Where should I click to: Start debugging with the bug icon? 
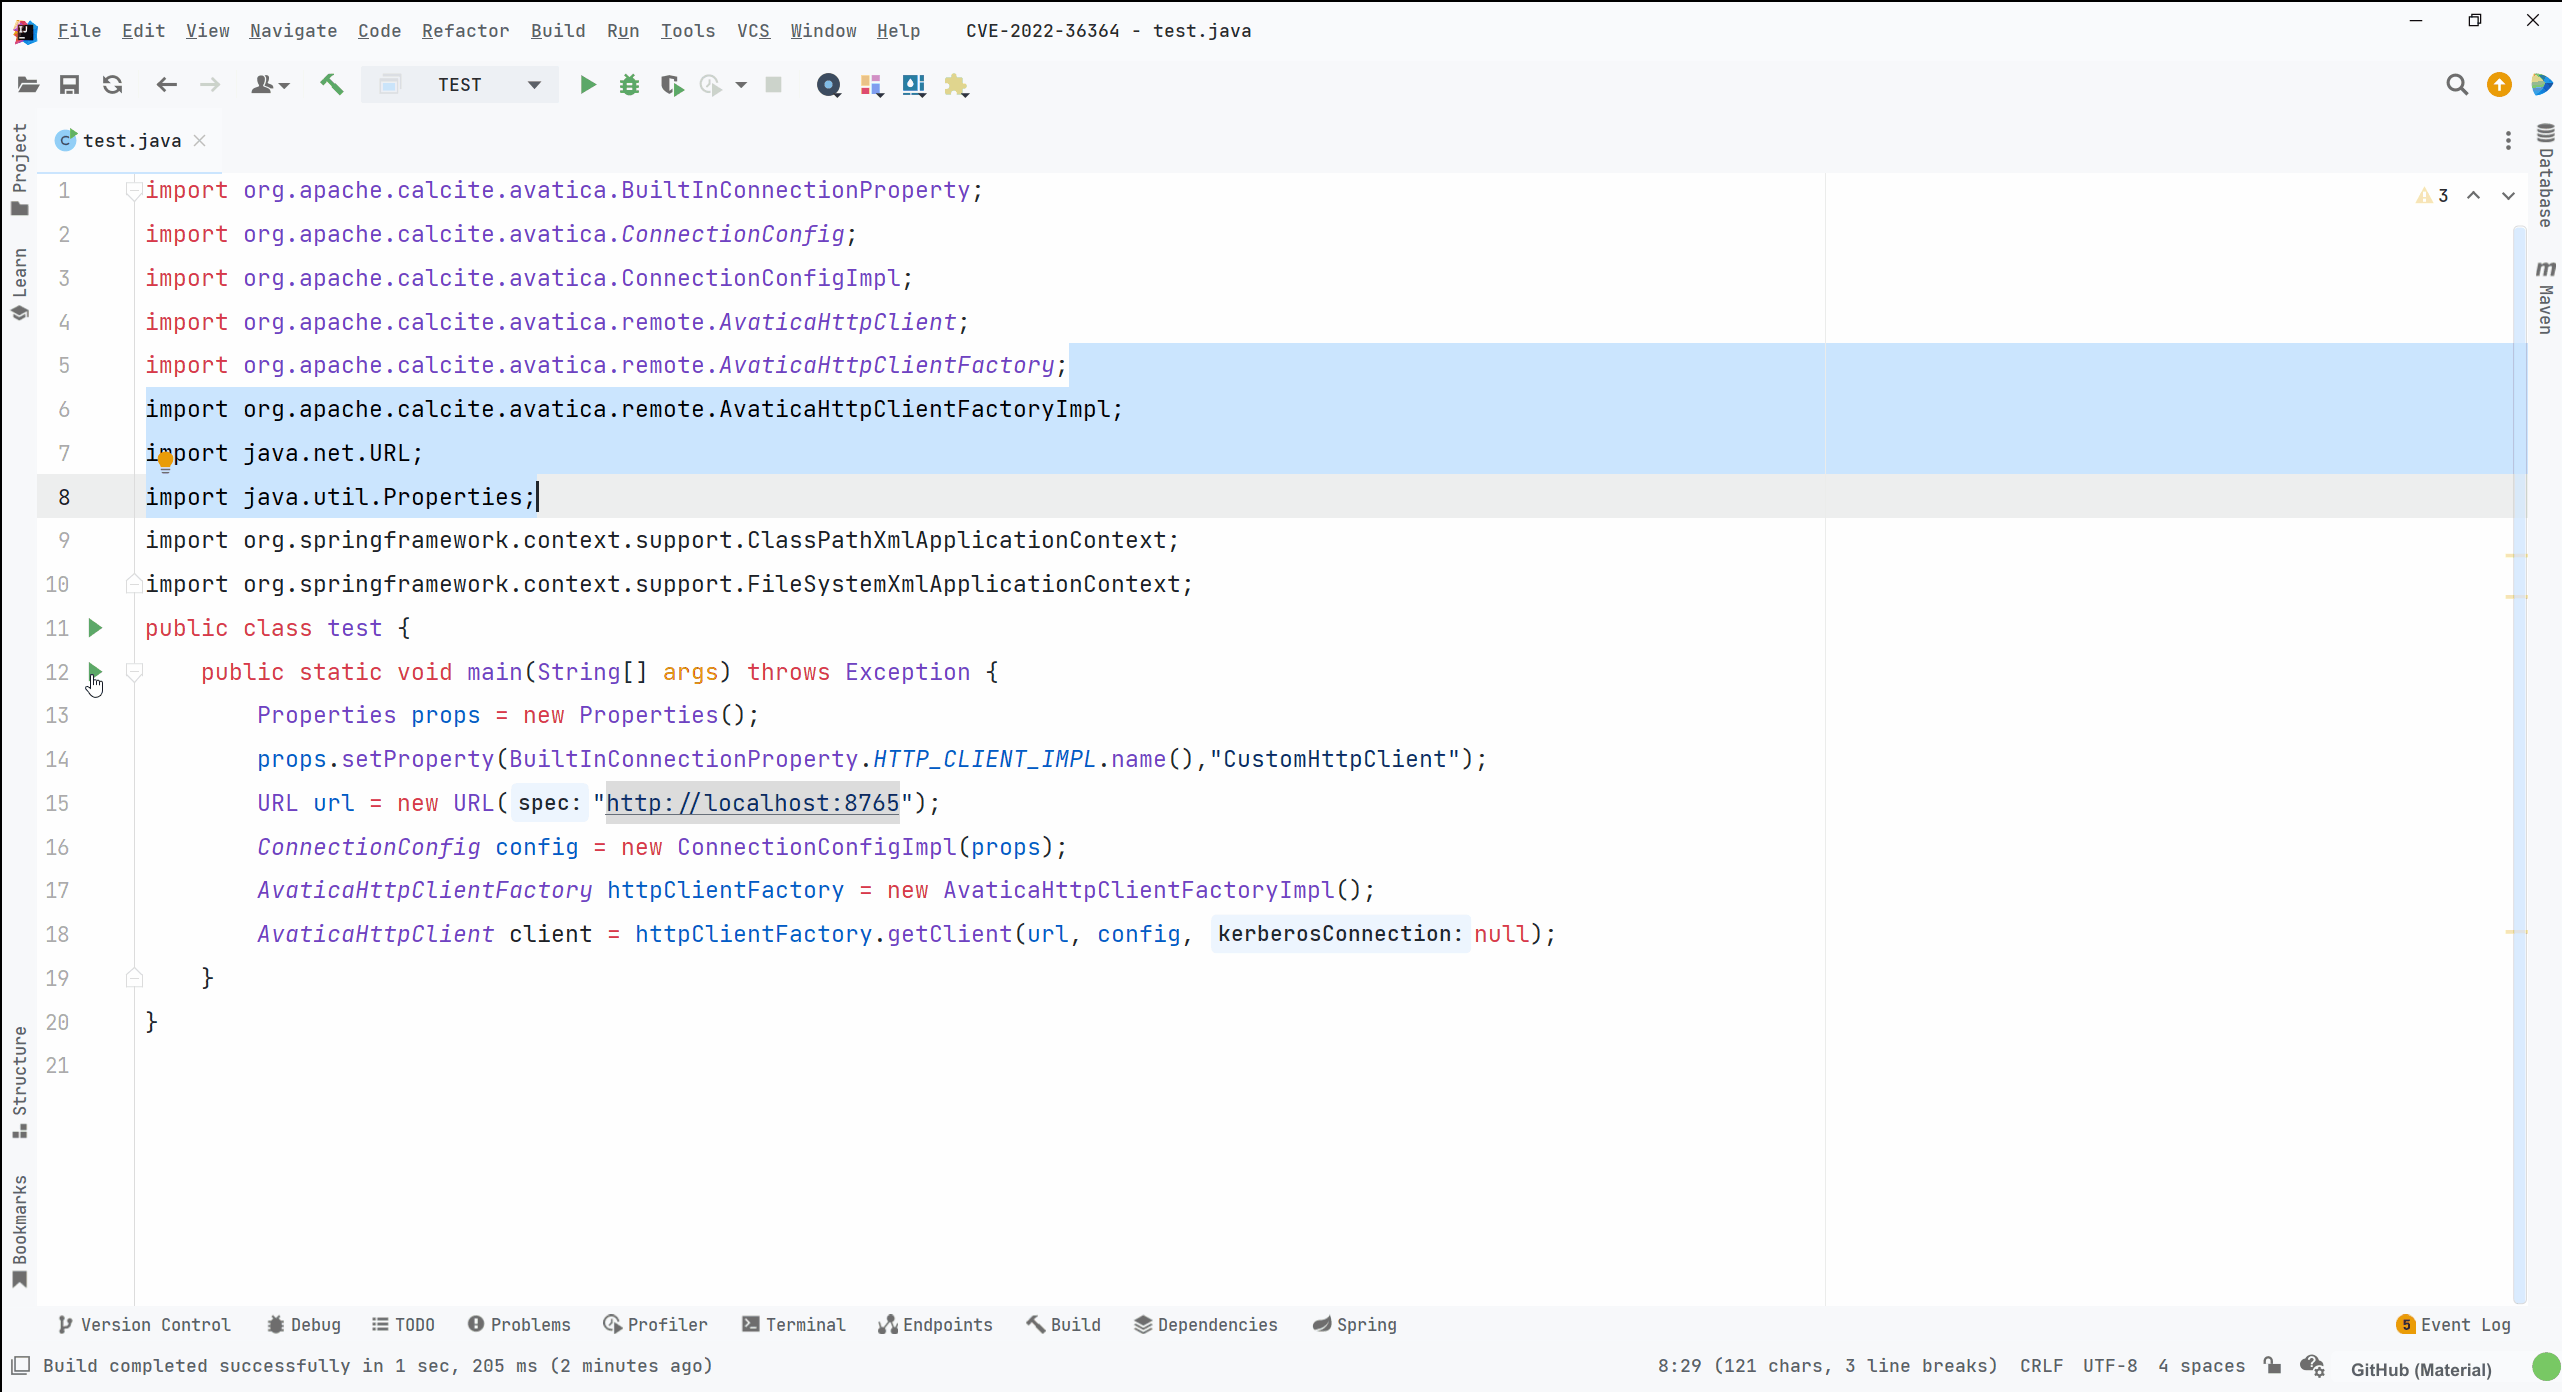pyautogui.click(x=629, y=85)
